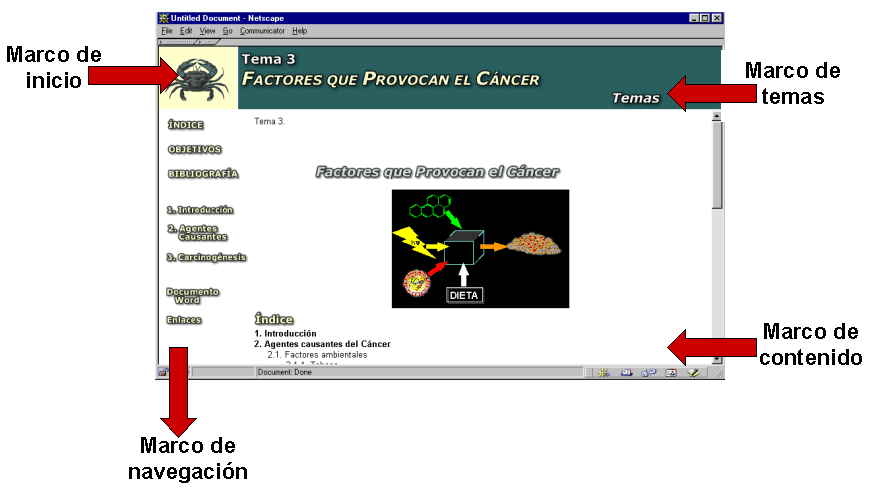
Task: Select the 3. Carcinogénesis link
Action: click(x=206, y=257)
